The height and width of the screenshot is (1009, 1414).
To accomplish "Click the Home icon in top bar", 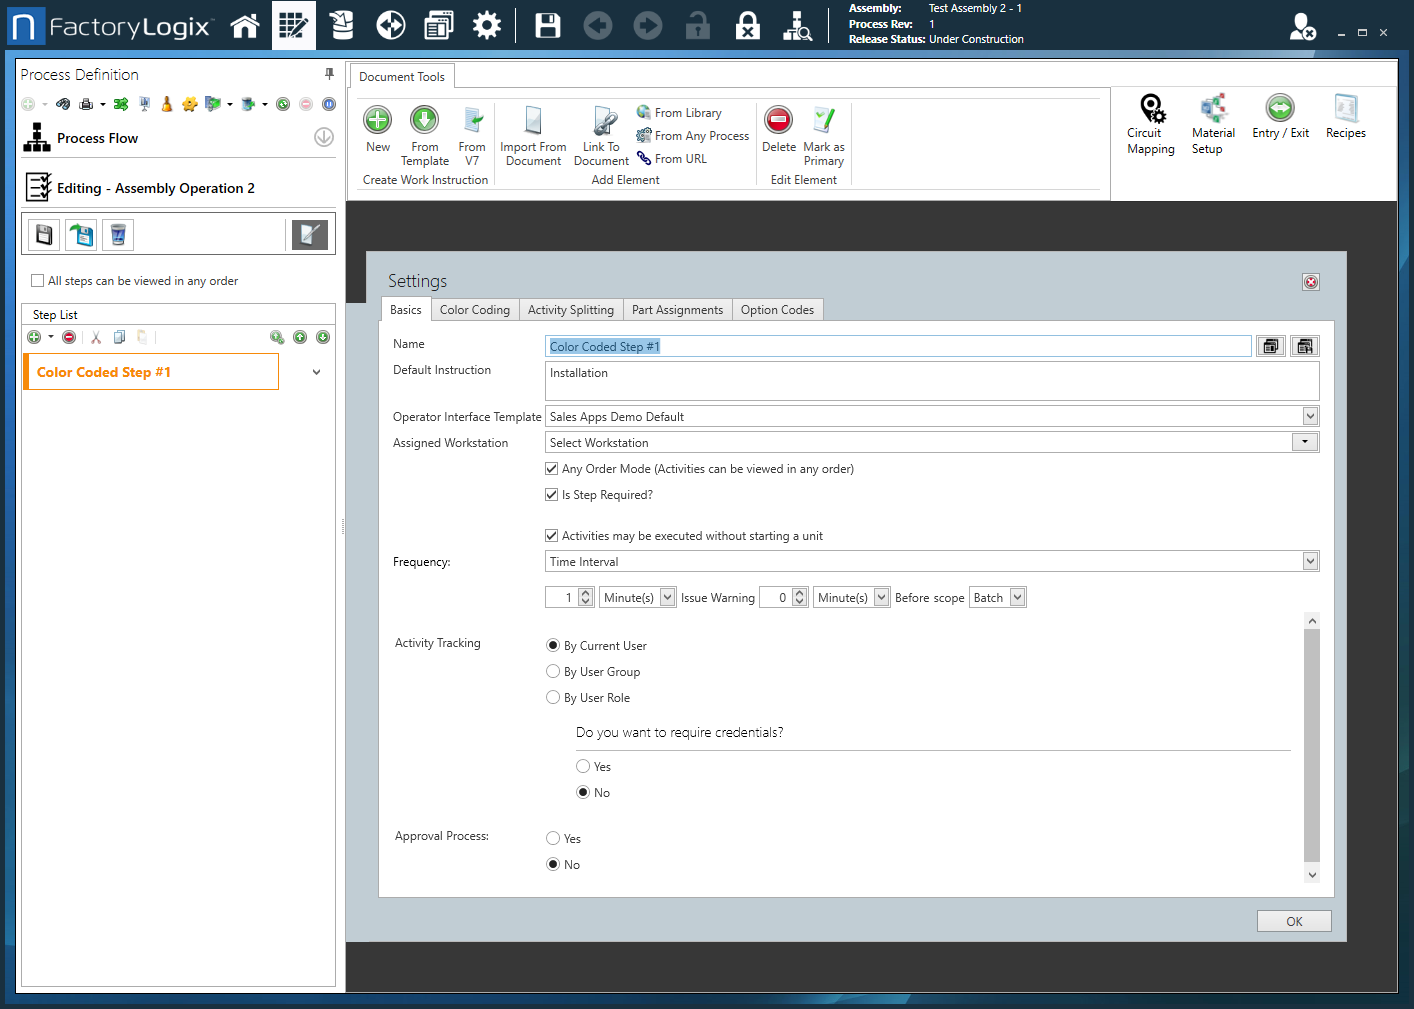I will 245,26.
